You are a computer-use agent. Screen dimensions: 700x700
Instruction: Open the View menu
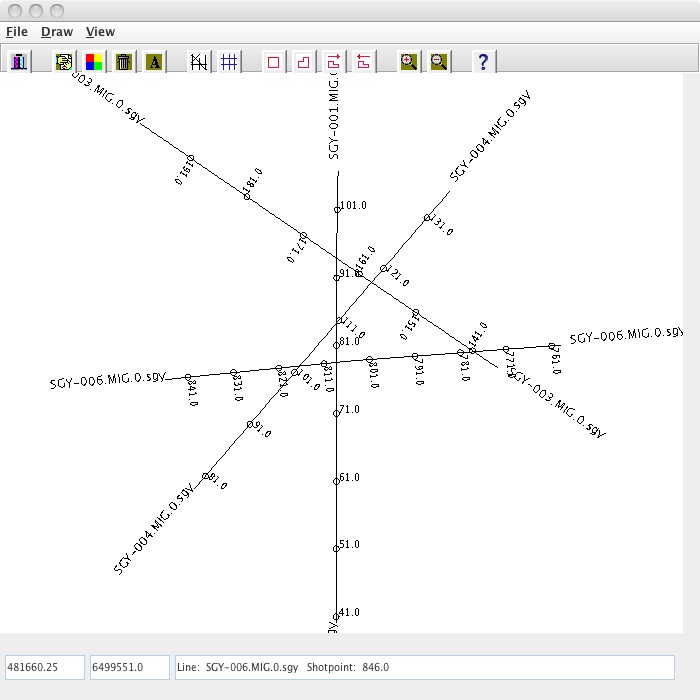coord(100,32)
